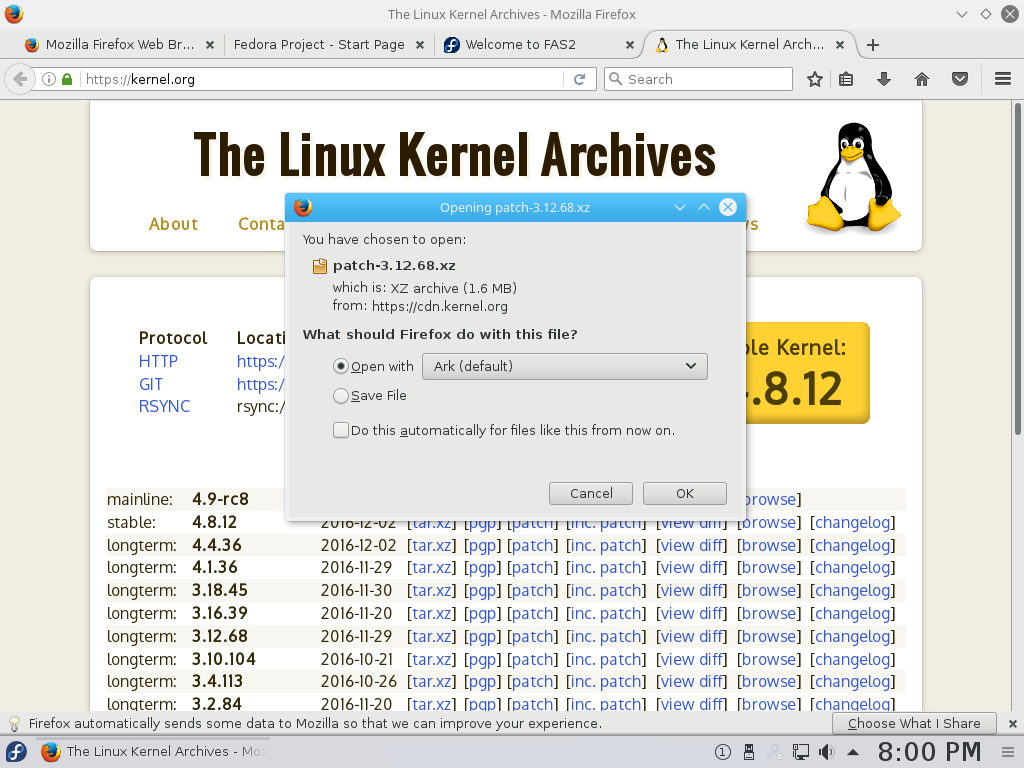This screenshot has width=1024, height=768.
Task: Select the Save File radio button
Action: click(340, 396)
